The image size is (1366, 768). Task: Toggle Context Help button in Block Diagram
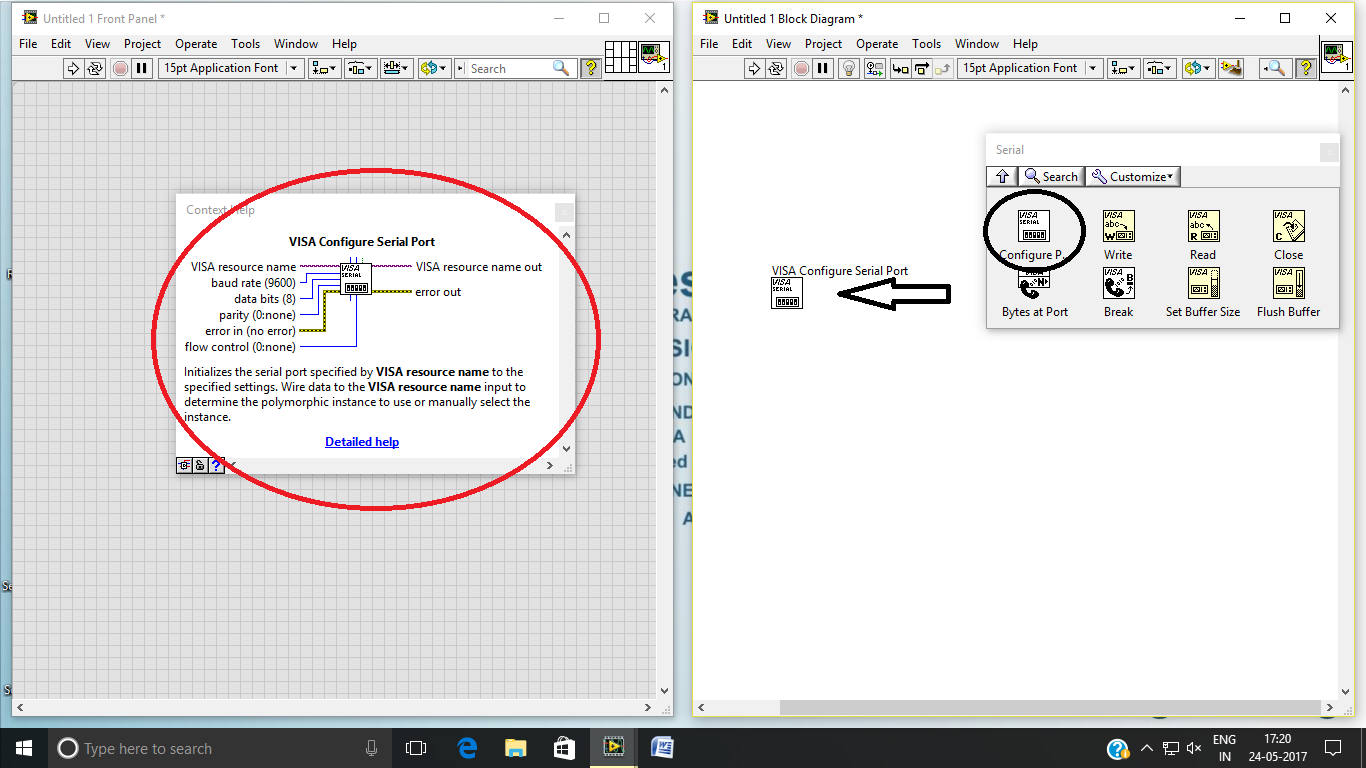click(x=1305, y=68)
